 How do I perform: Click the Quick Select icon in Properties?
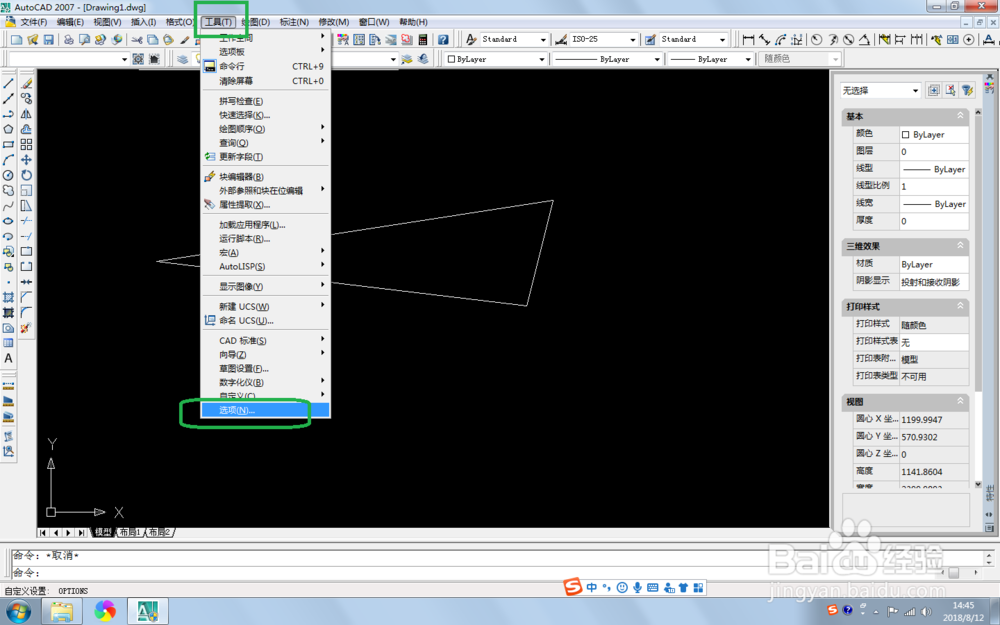[x=968, y=90]
